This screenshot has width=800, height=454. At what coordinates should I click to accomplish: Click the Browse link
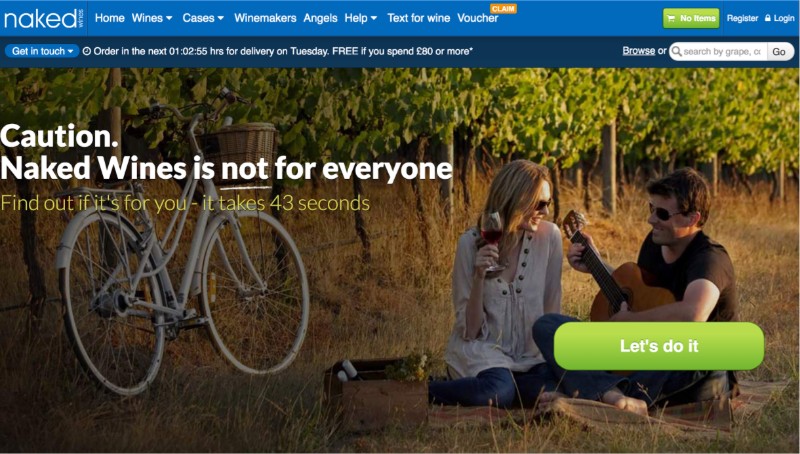(639, 51)
